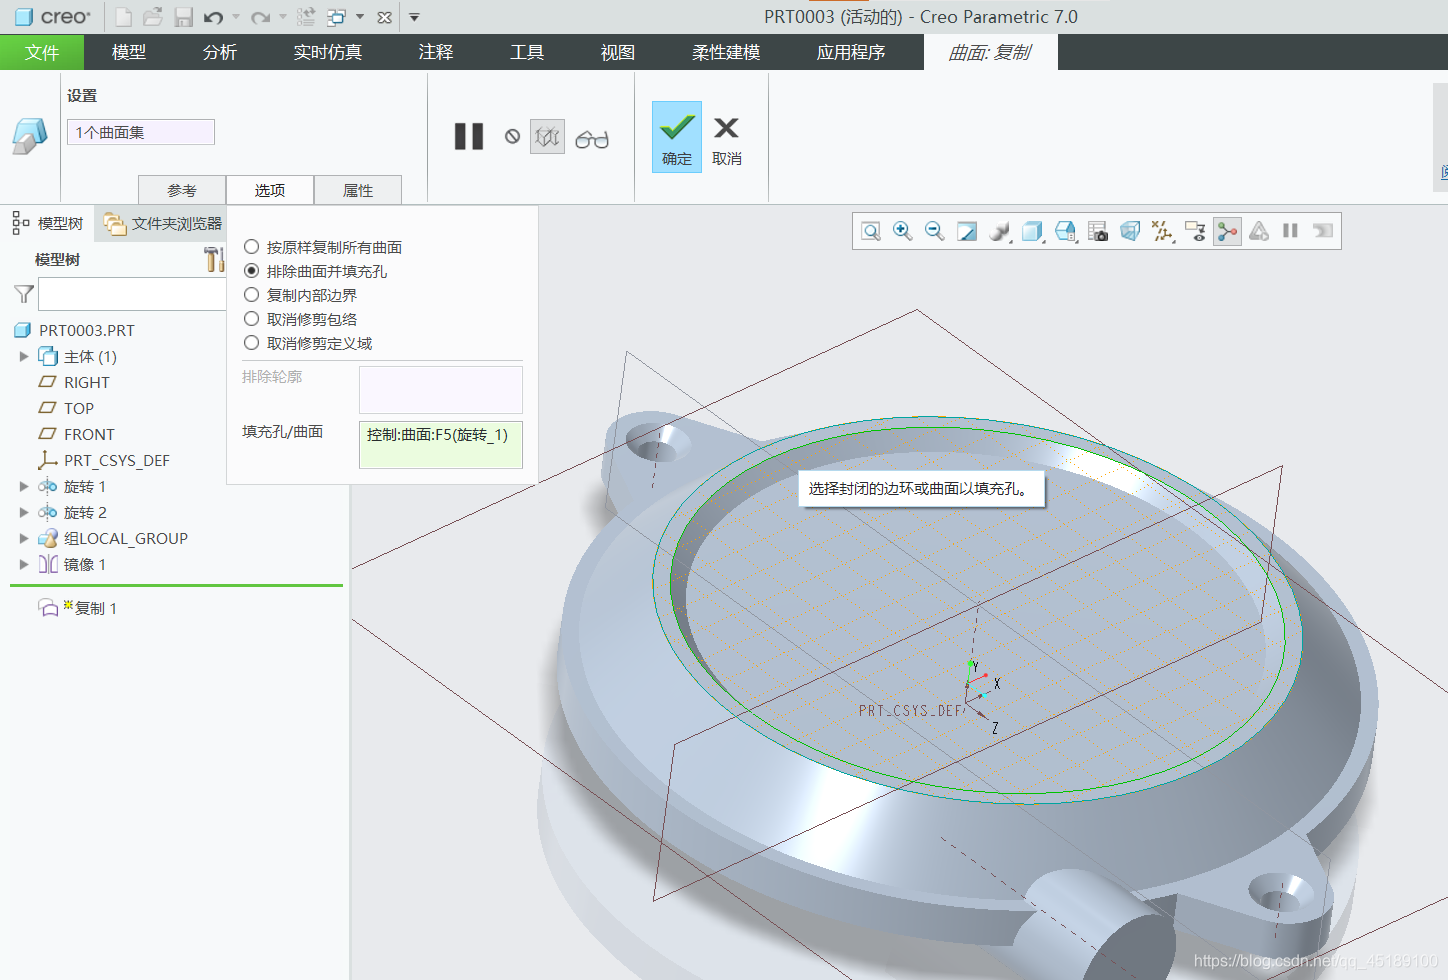Click the 填充孔/曲面 collector box
This screenshot has width=1448, height=980.
click(441, 444)
